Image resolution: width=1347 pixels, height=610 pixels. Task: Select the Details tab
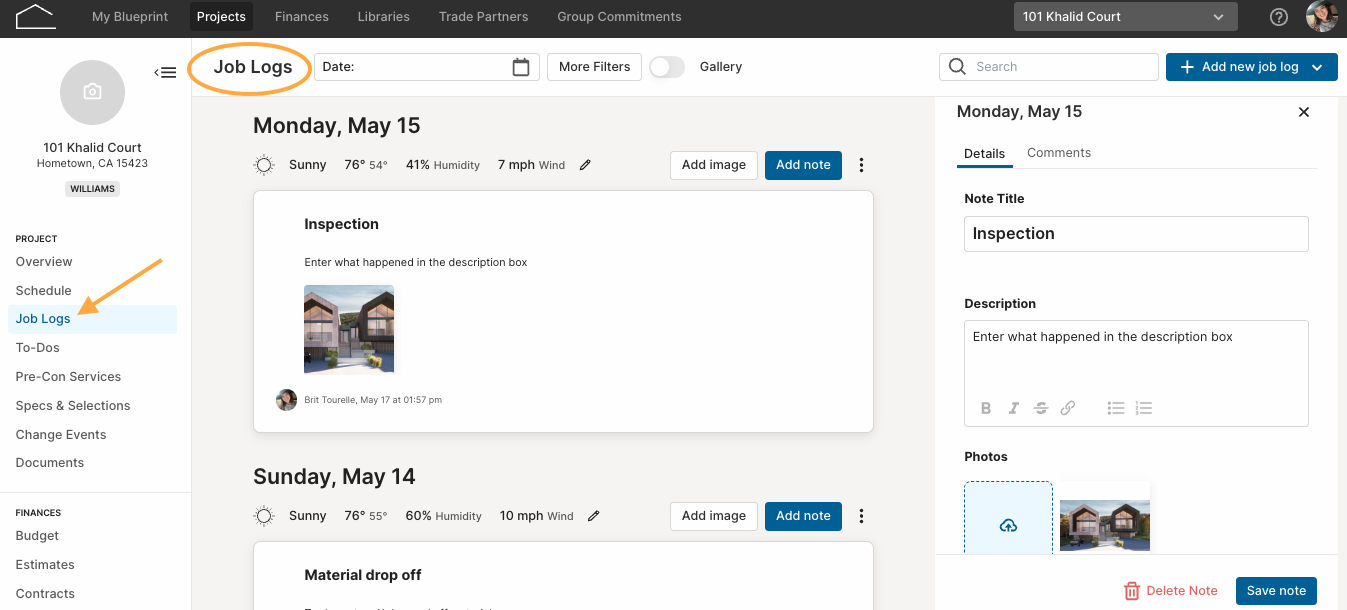tap(984, 154)
